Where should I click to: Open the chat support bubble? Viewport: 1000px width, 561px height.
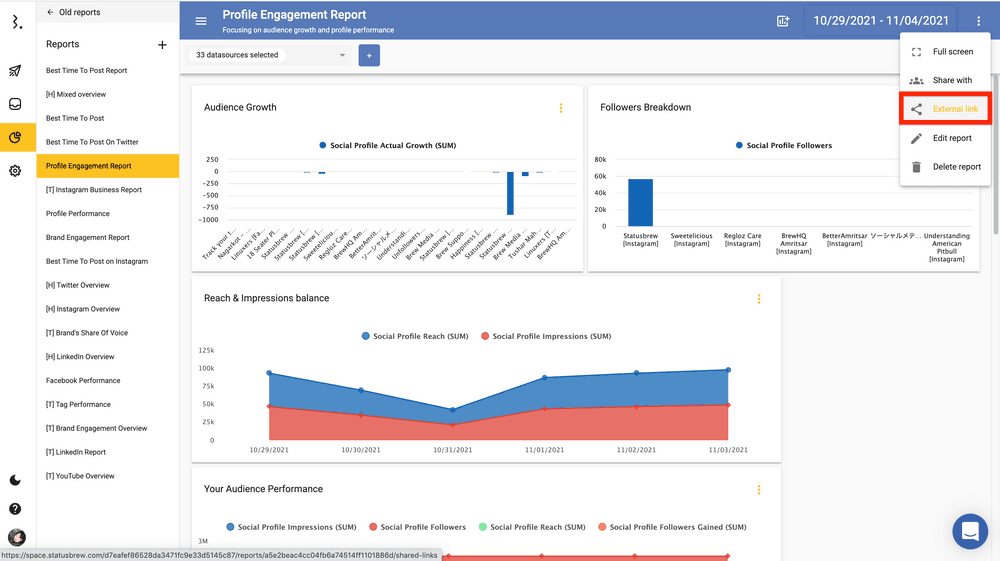tap(969, 531)
